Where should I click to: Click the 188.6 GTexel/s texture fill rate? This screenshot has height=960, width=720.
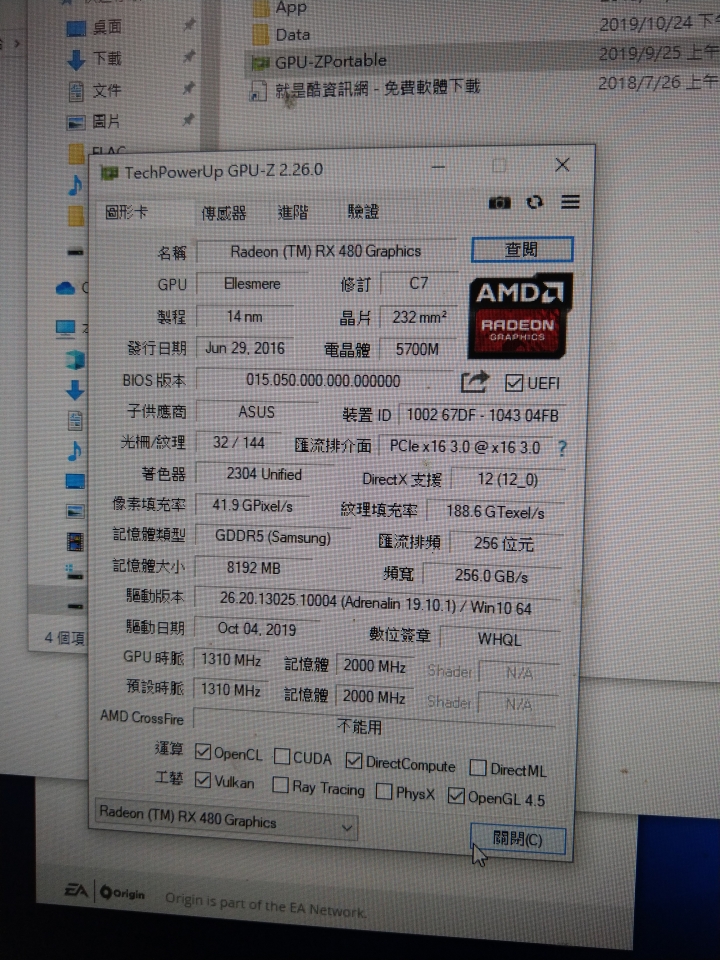click(495, 511)
